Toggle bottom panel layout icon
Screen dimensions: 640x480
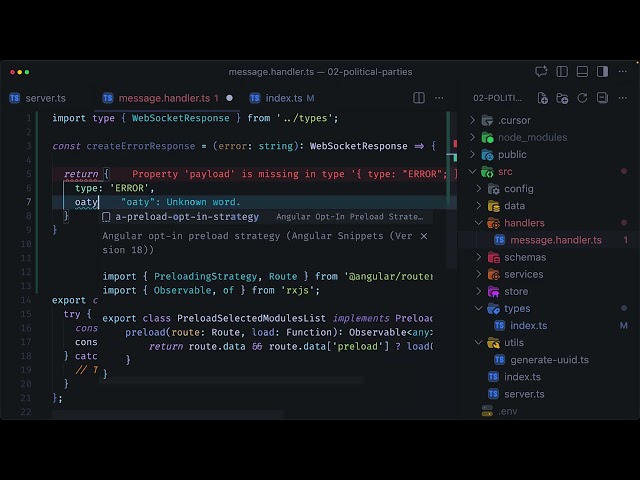(582, 72)
